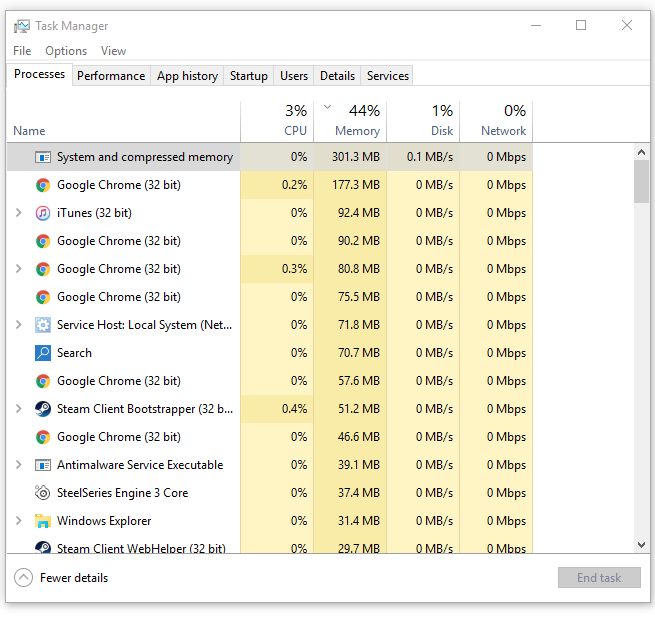
Task: Click Service Host: Local System gear icon
Action: click(43, 325)
